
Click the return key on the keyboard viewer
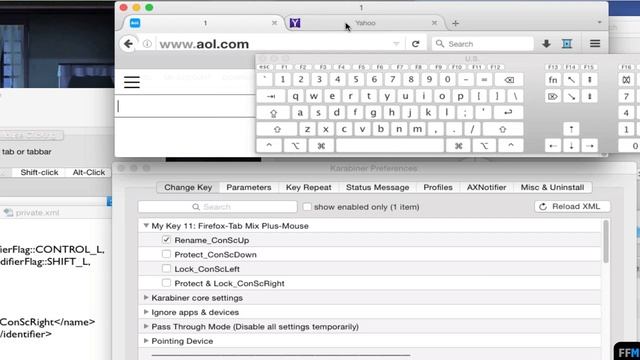(x=508, y=113)
